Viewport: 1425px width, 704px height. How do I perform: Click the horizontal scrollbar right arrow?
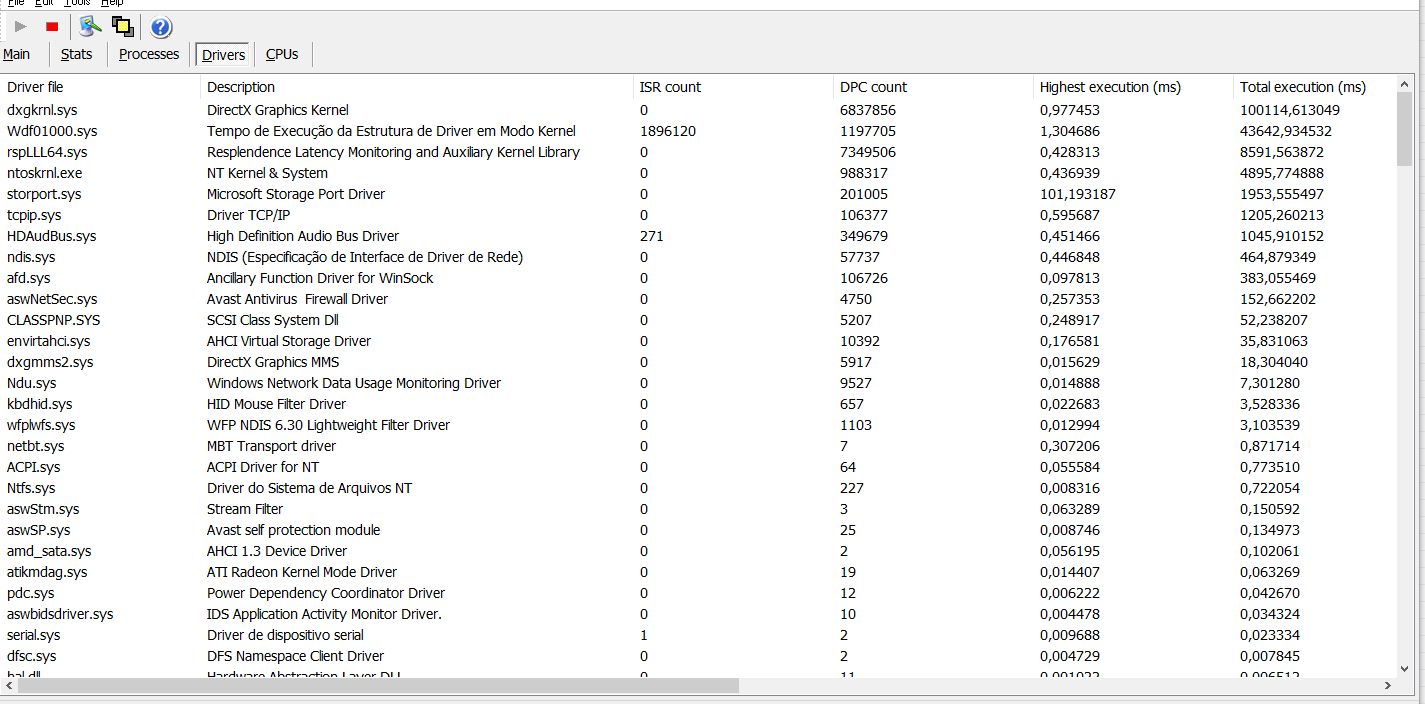[1386, 686]
